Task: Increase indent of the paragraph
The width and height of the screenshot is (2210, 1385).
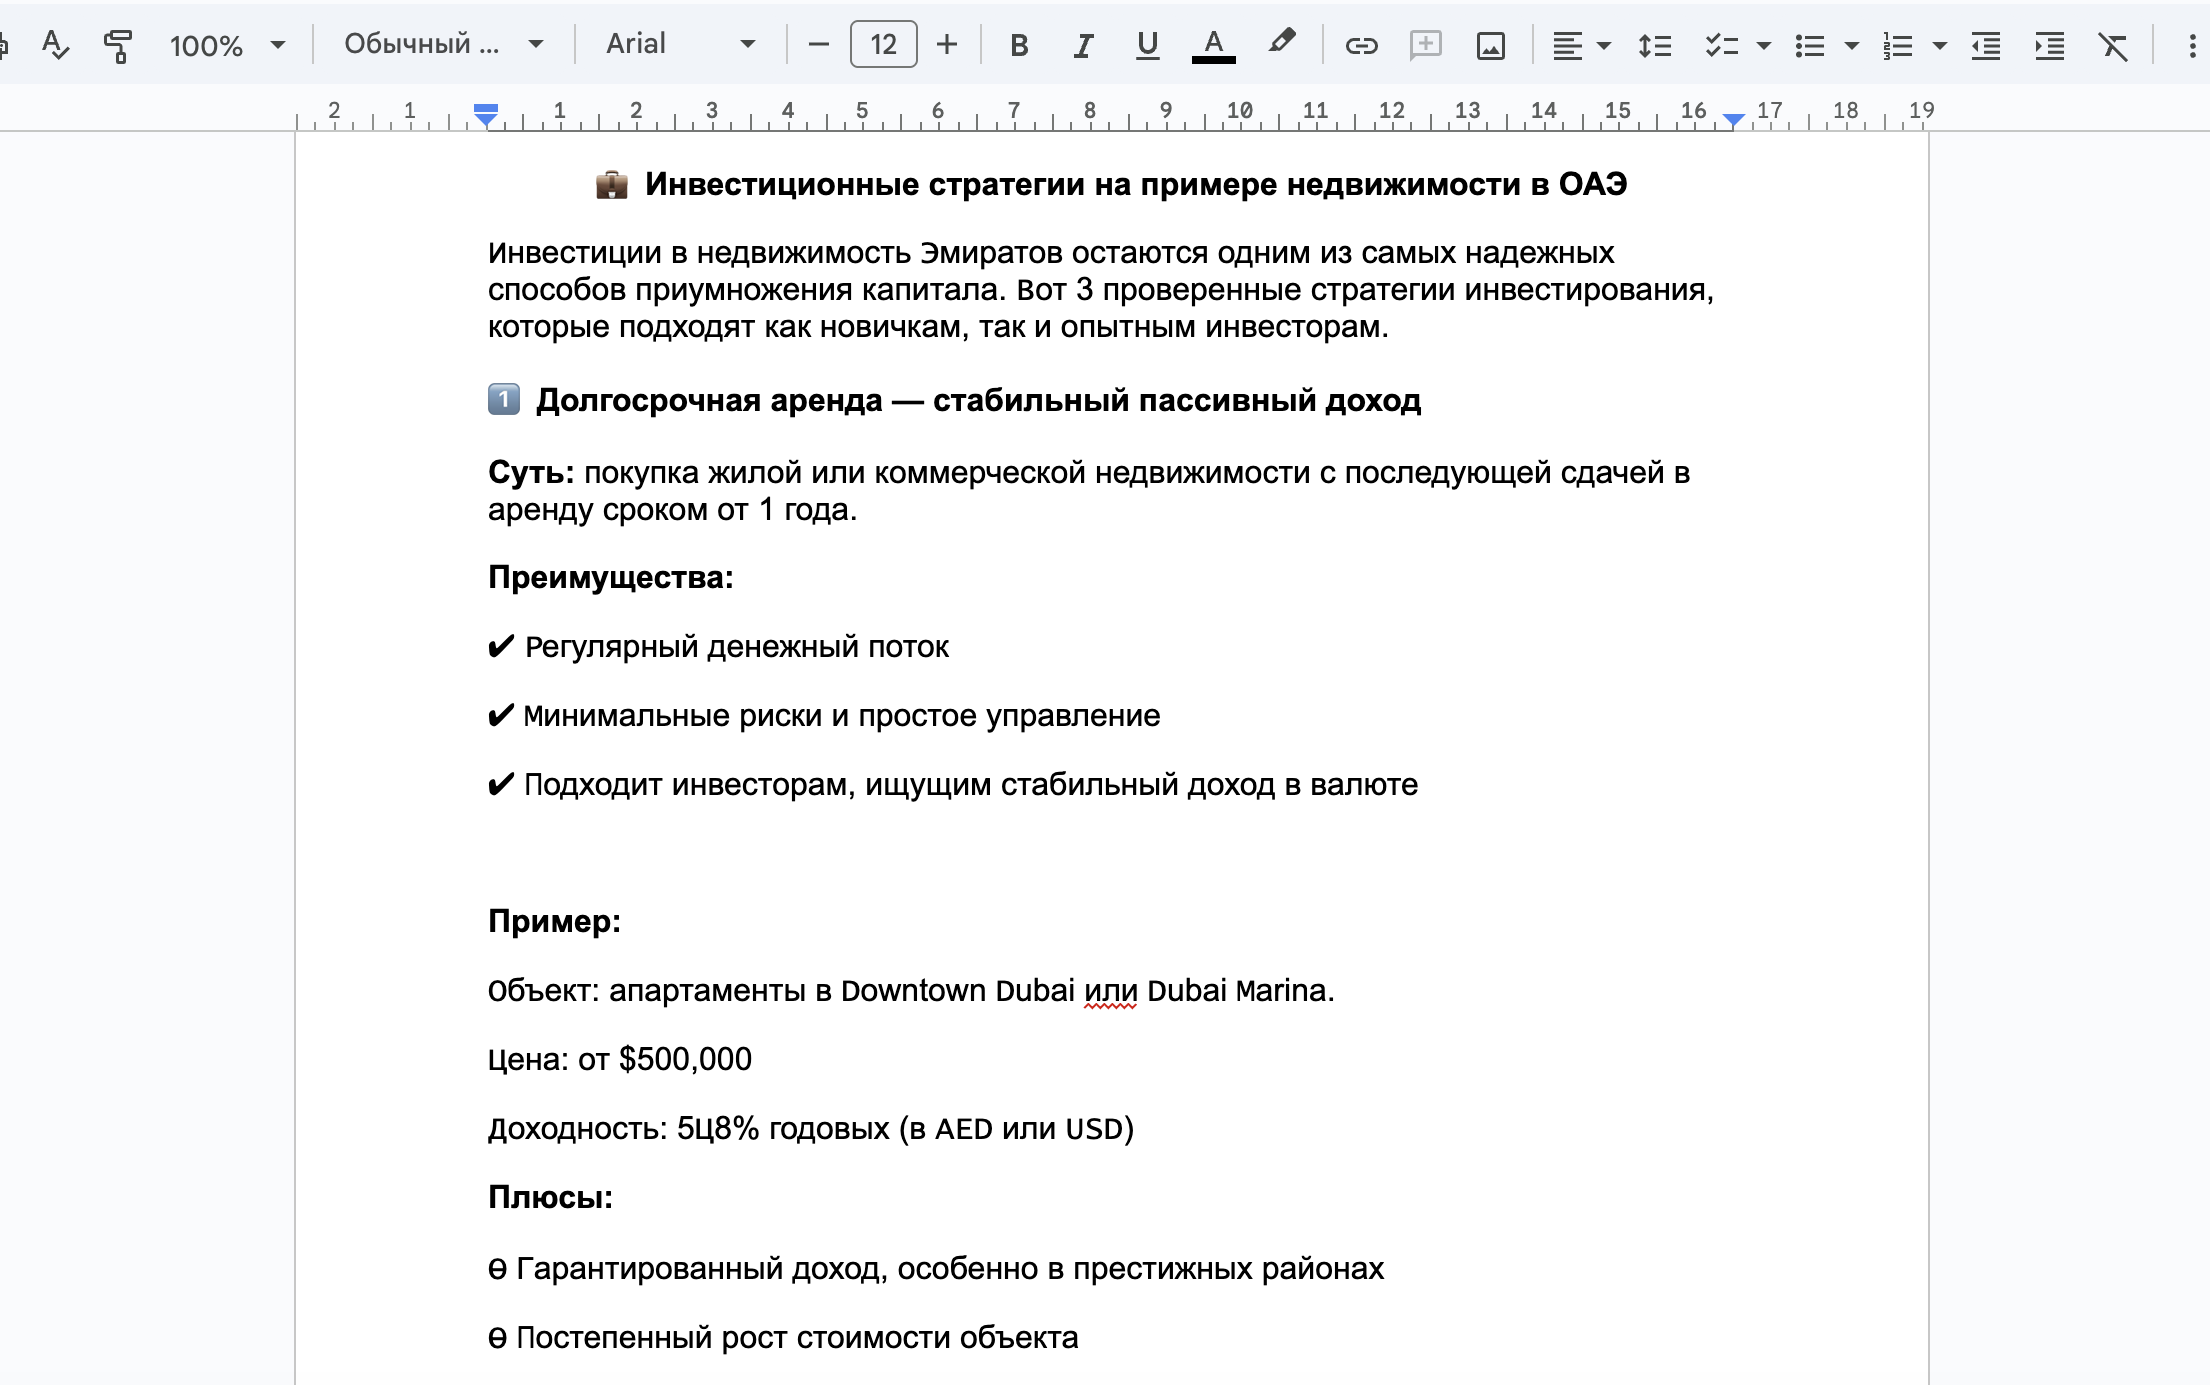Action: click(x=2049, y=45)
